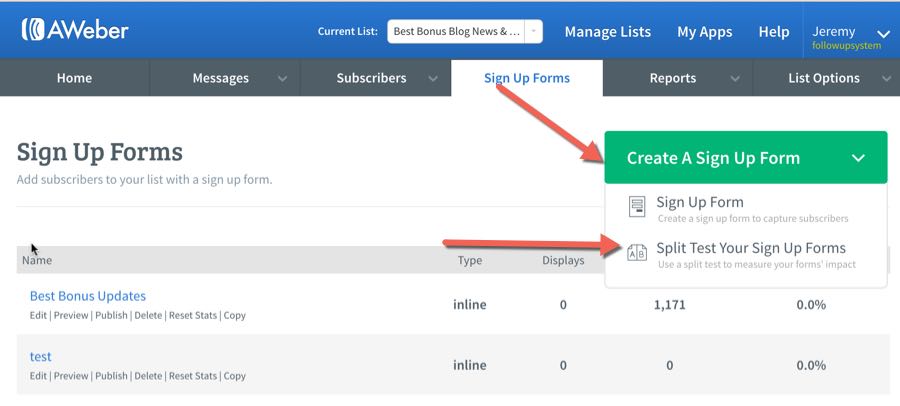
Task: Open the Best Bonus Updates form
Action: click(x=88, y=296)
